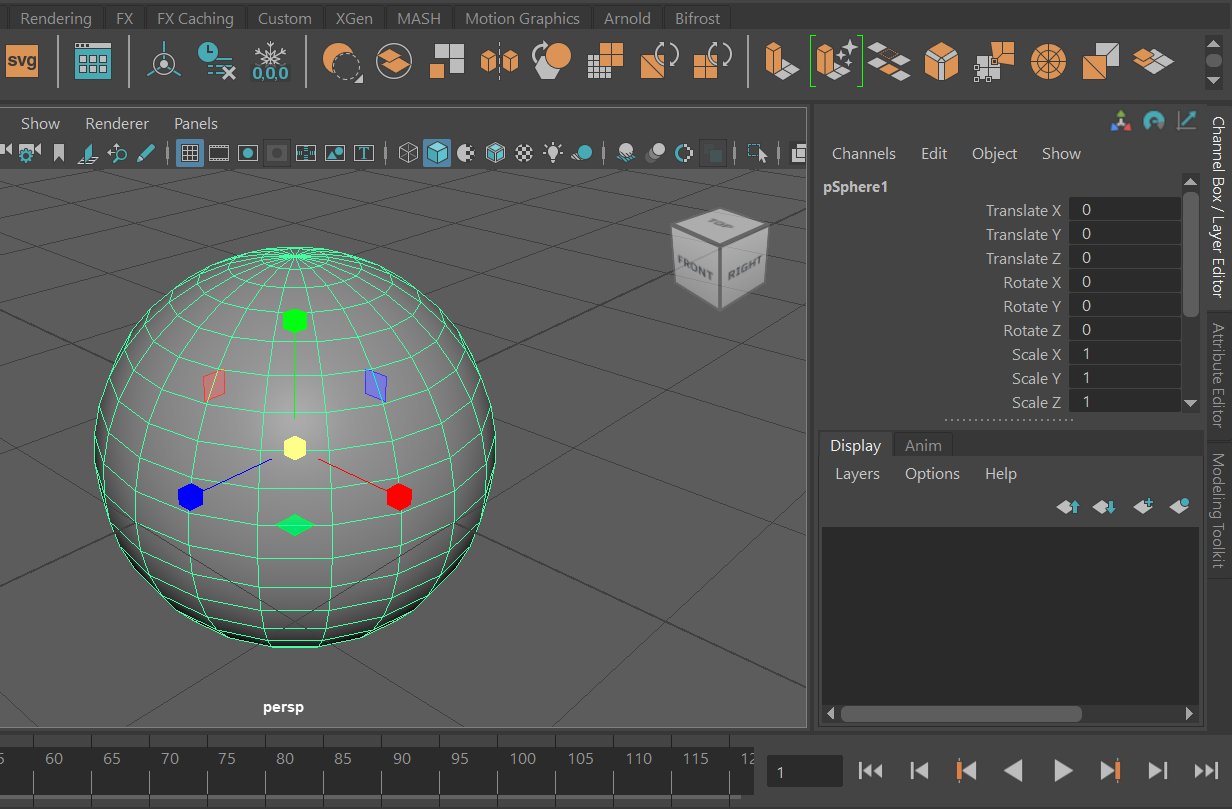Switch to the MASH shelf tab

(x=420, y=18)
